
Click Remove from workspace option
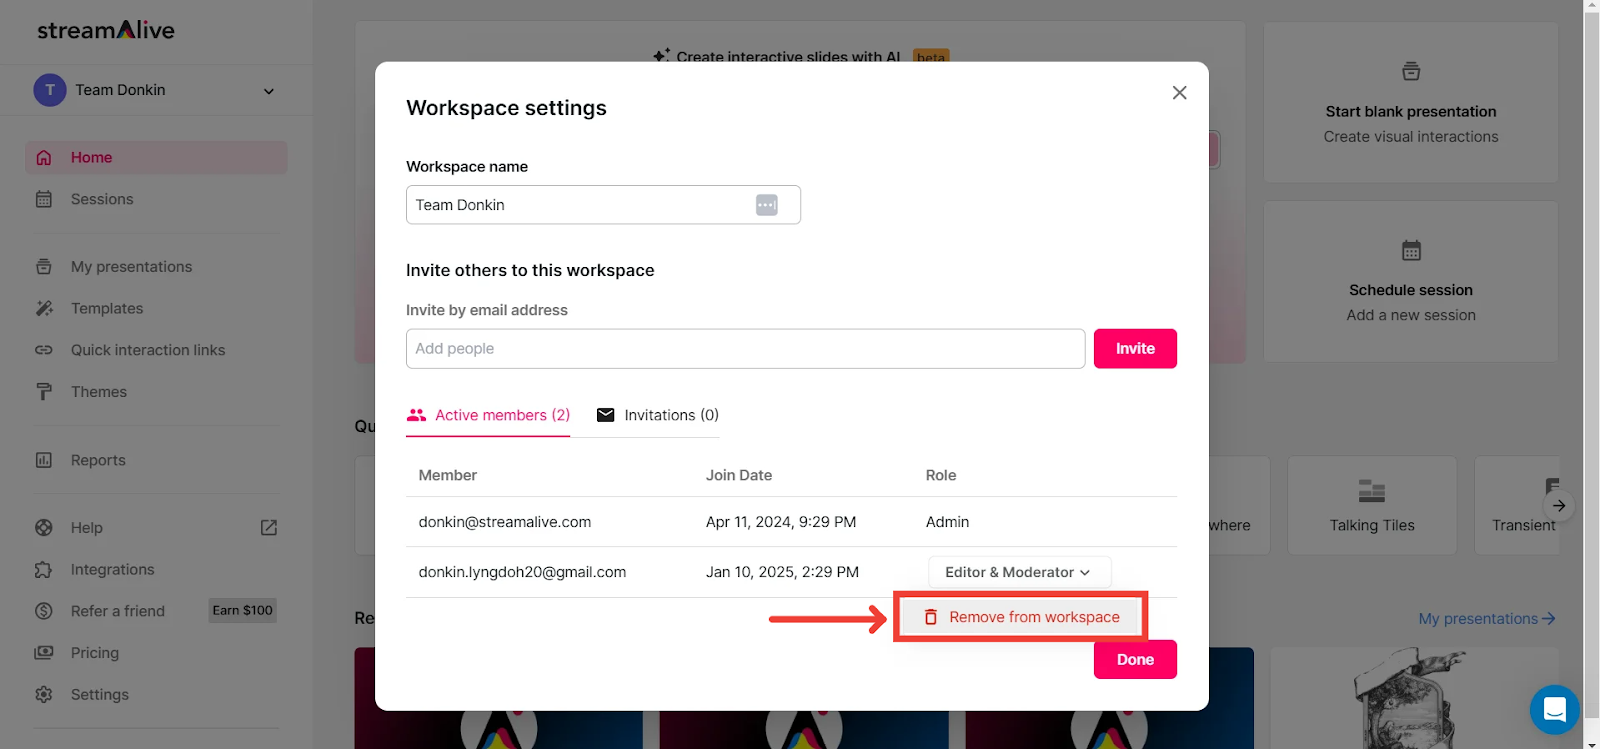[1021, 617]
